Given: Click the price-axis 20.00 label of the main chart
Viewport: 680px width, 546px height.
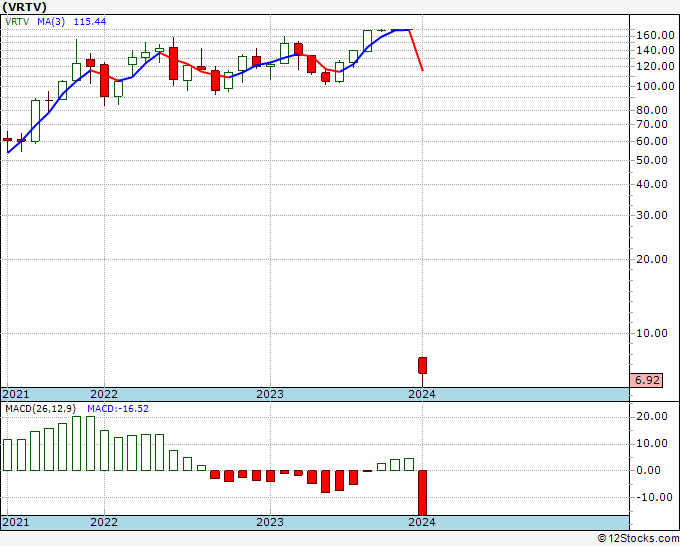Looking at the screenshot, I should click(652, 259).
